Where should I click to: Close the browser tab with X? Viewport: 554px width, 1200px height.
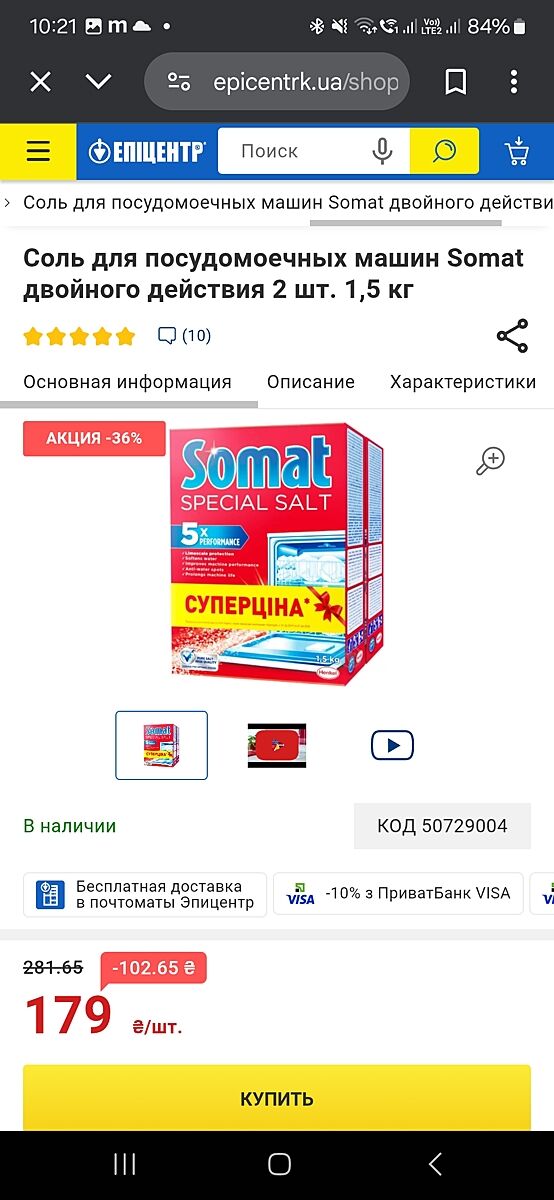pos(40,82)
